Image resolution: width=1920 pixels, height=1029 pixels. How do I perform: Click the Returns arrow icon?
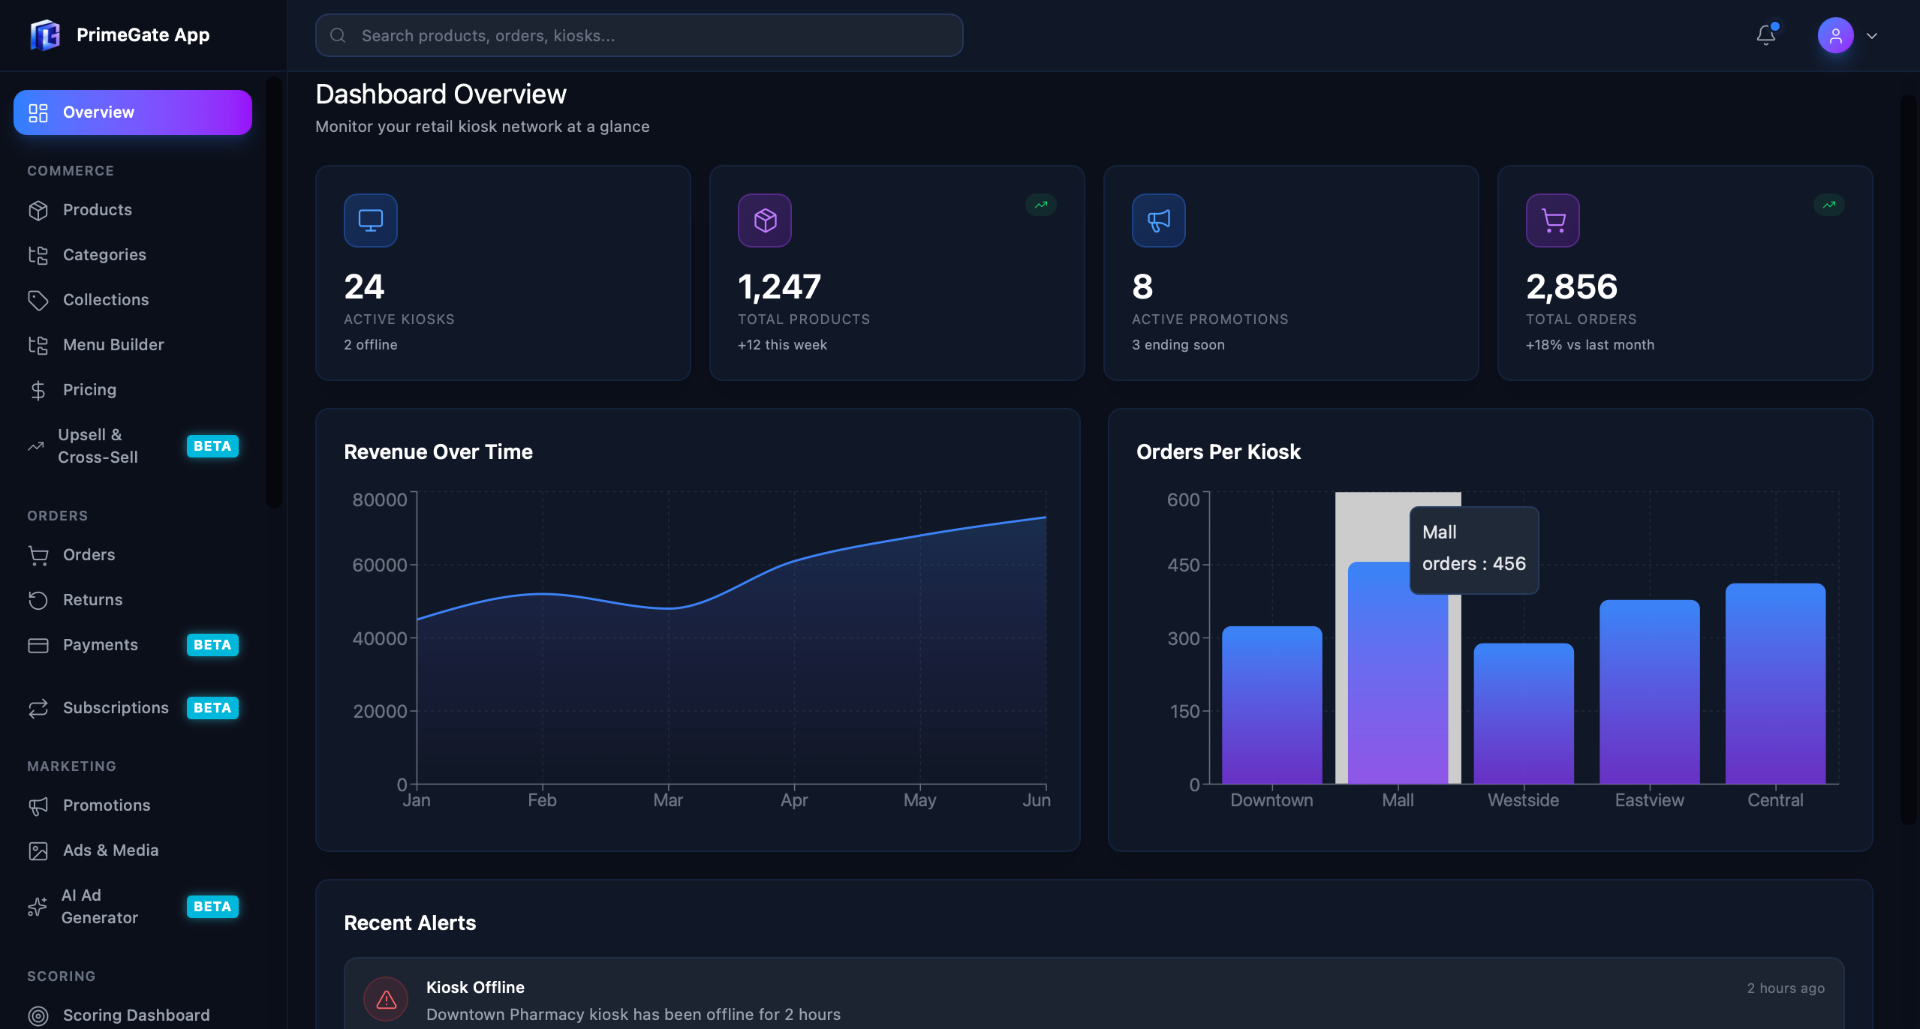pos(38,600)
